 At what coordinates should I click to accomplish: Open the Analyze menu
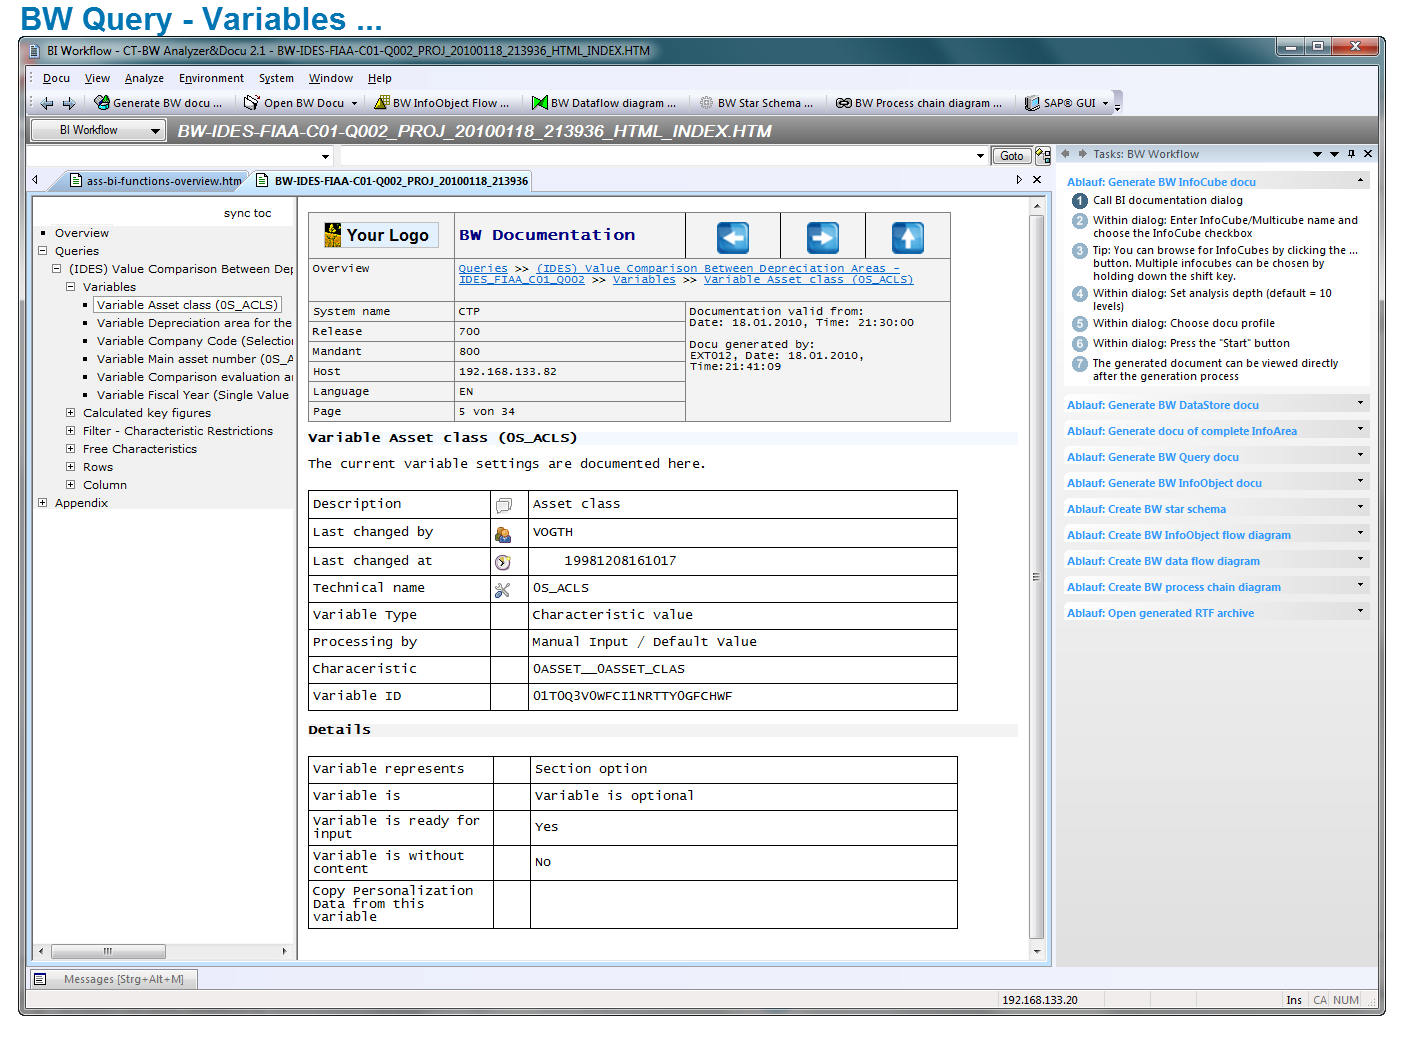tap(144, 78)
